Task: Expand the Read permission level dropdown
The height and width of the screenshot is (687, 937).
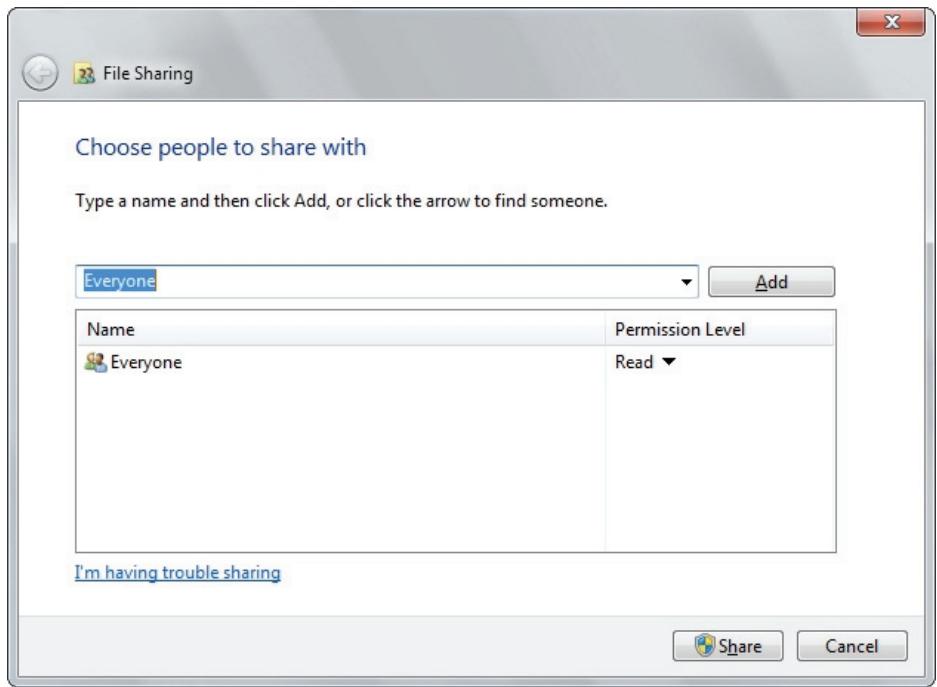Action: pyautogui.click(x=669, y=361)
